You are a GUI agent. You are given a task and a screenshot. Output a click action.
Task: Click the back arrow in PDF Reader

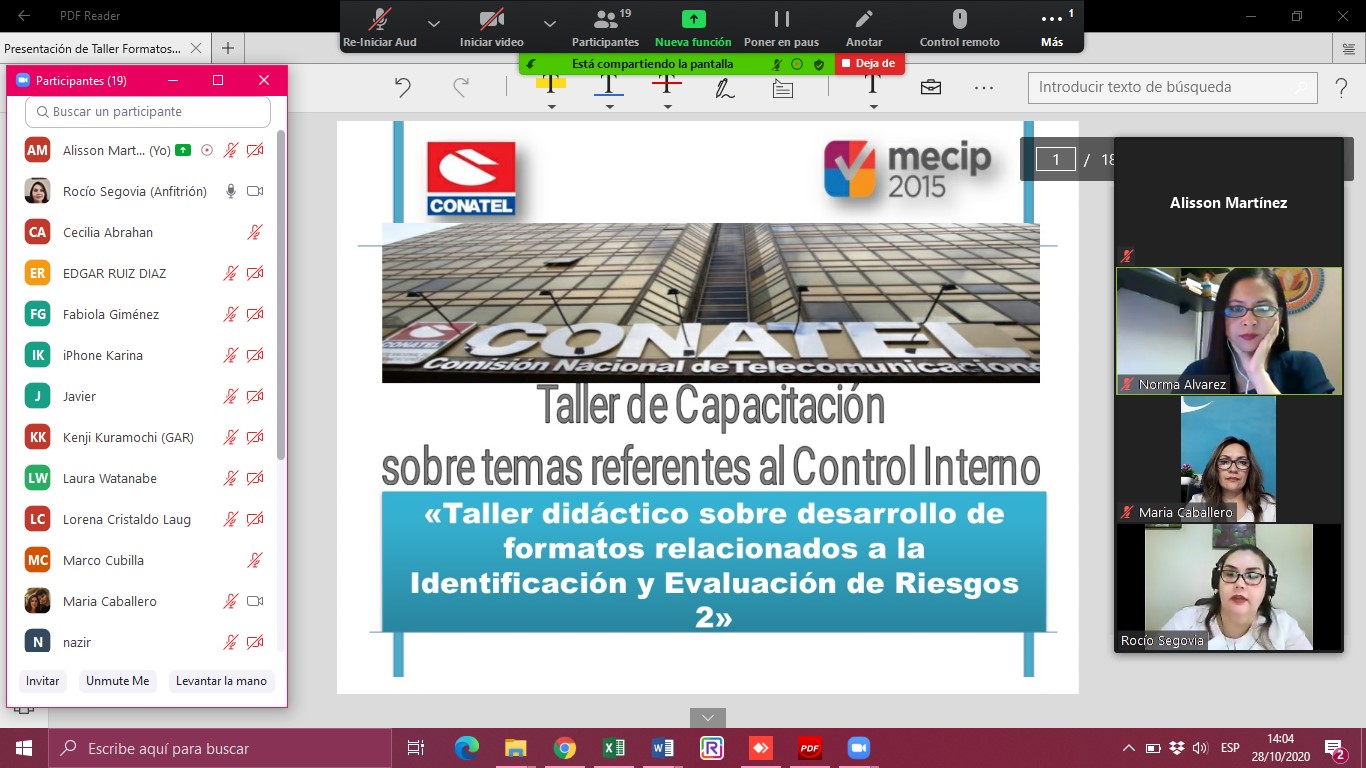point(23,16)
